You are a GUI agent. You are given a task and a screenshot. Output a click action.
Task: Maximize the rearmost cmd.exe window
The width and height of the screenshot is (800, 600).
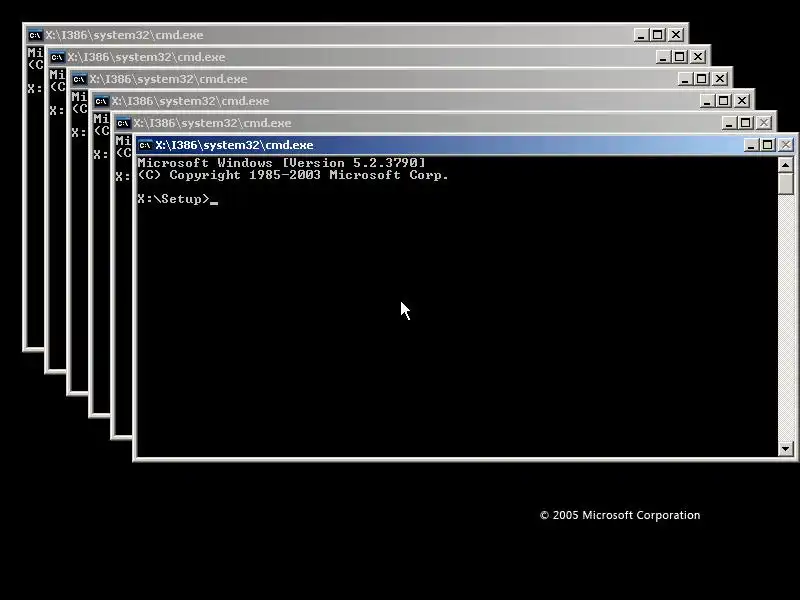coord(658,35)
